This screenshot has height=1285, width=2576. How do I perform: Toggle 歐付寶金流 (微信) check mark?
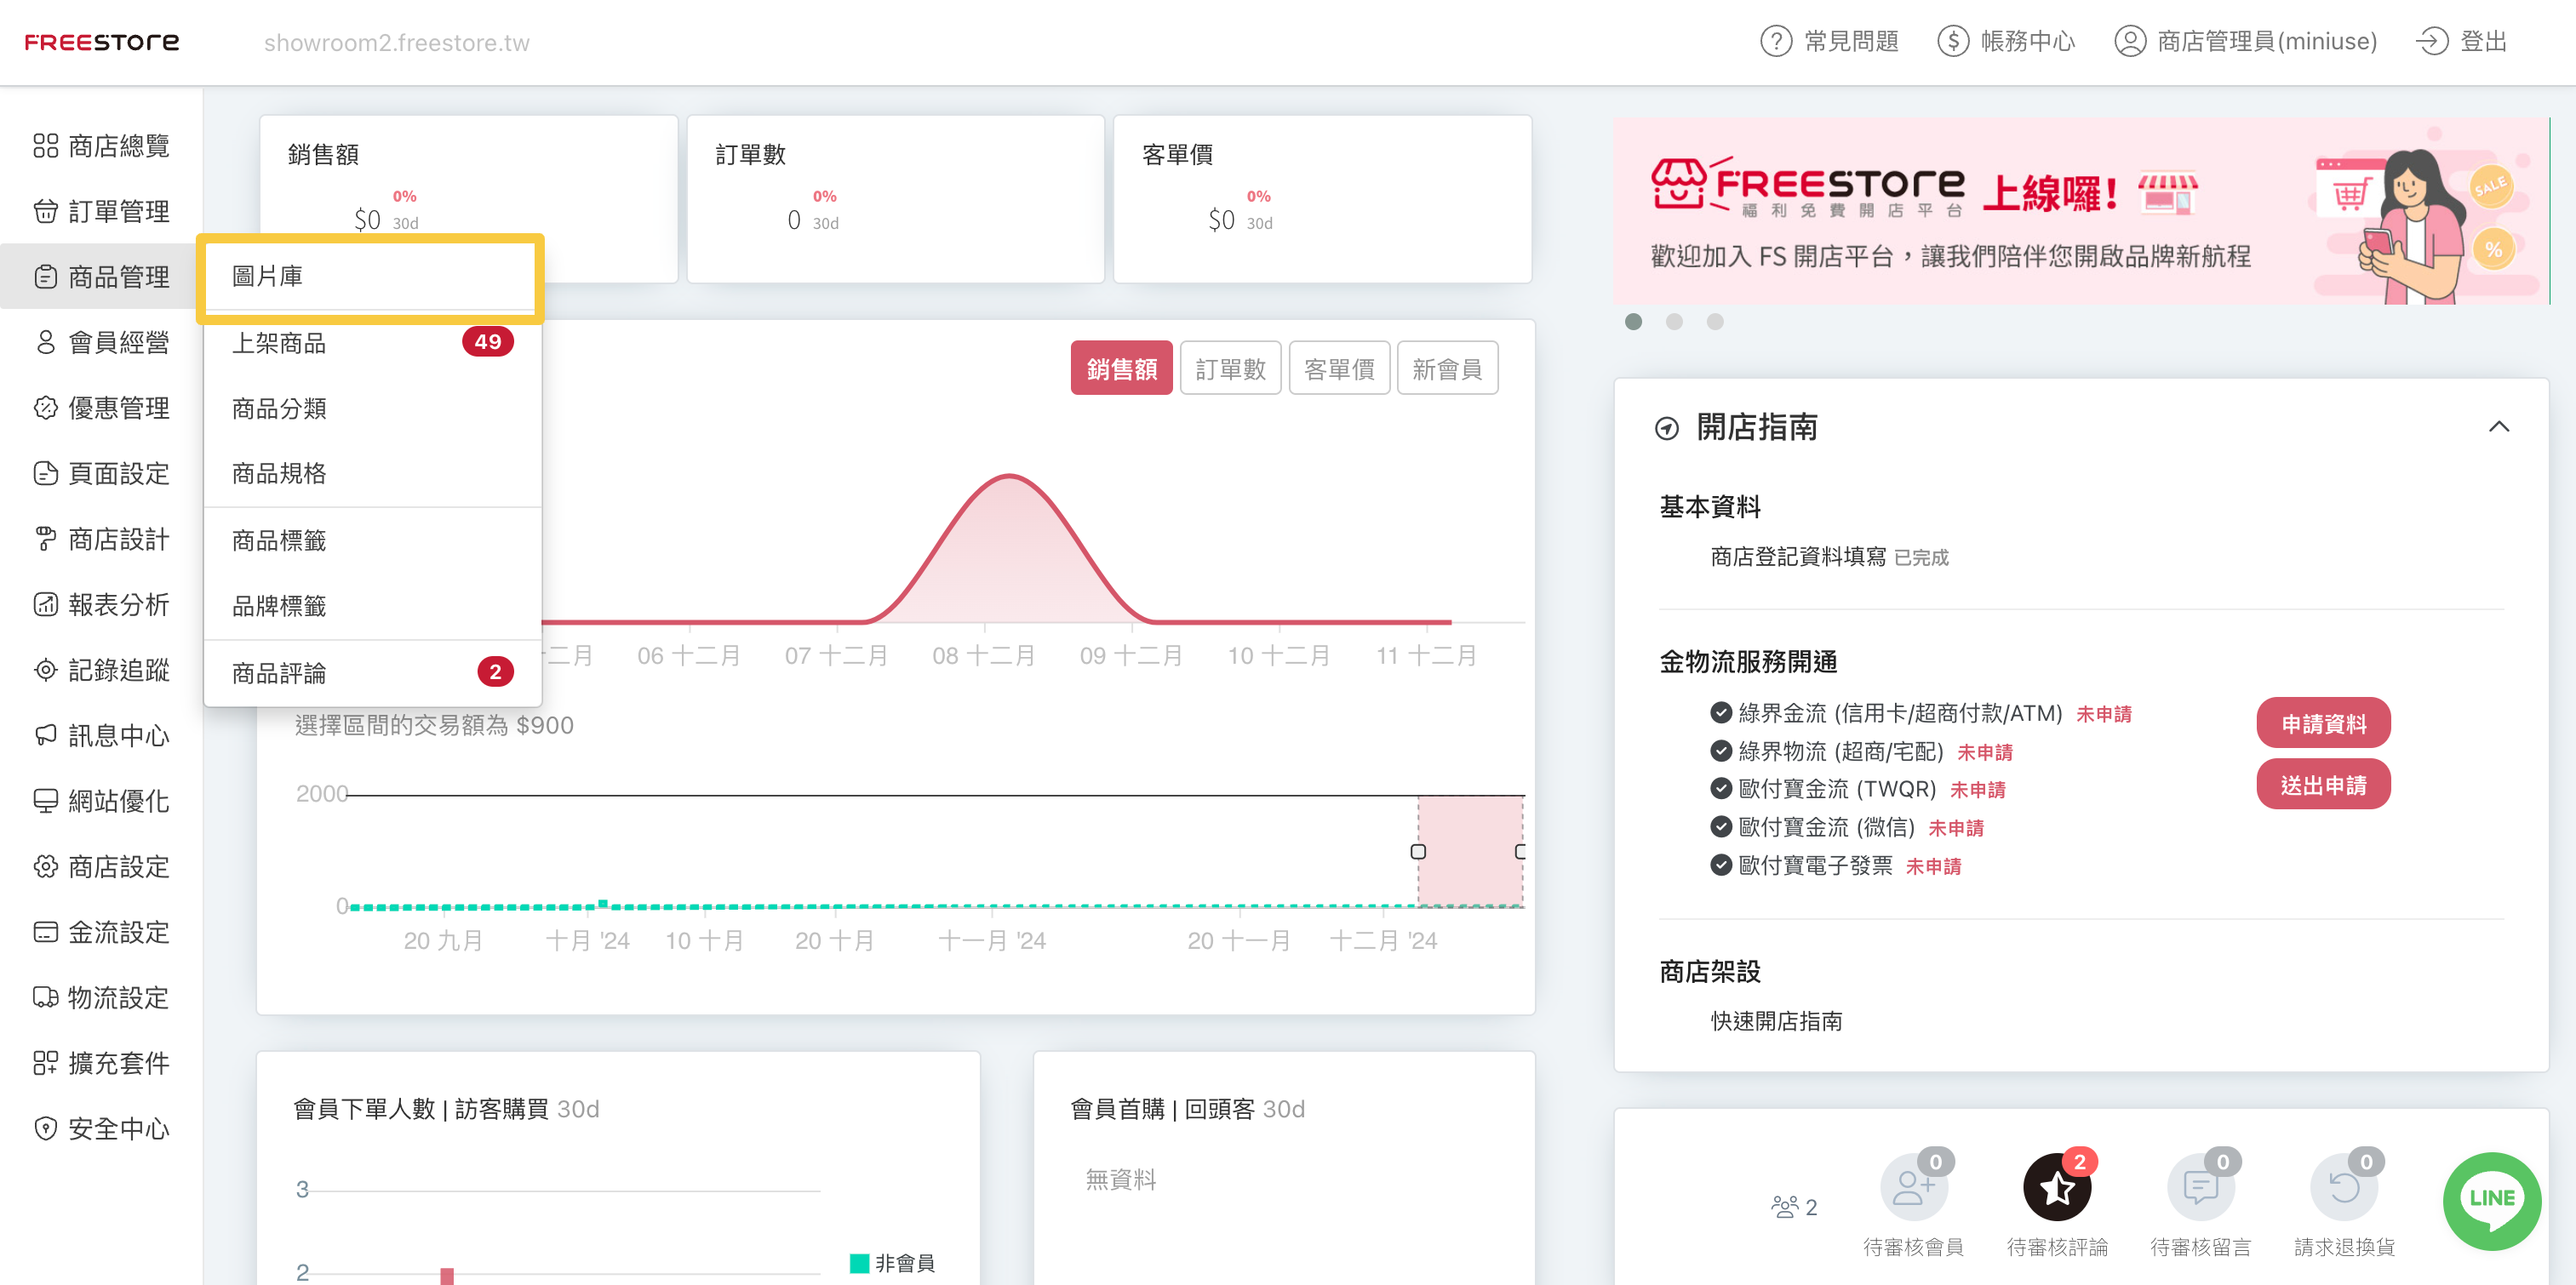[x=1720, y=827]
